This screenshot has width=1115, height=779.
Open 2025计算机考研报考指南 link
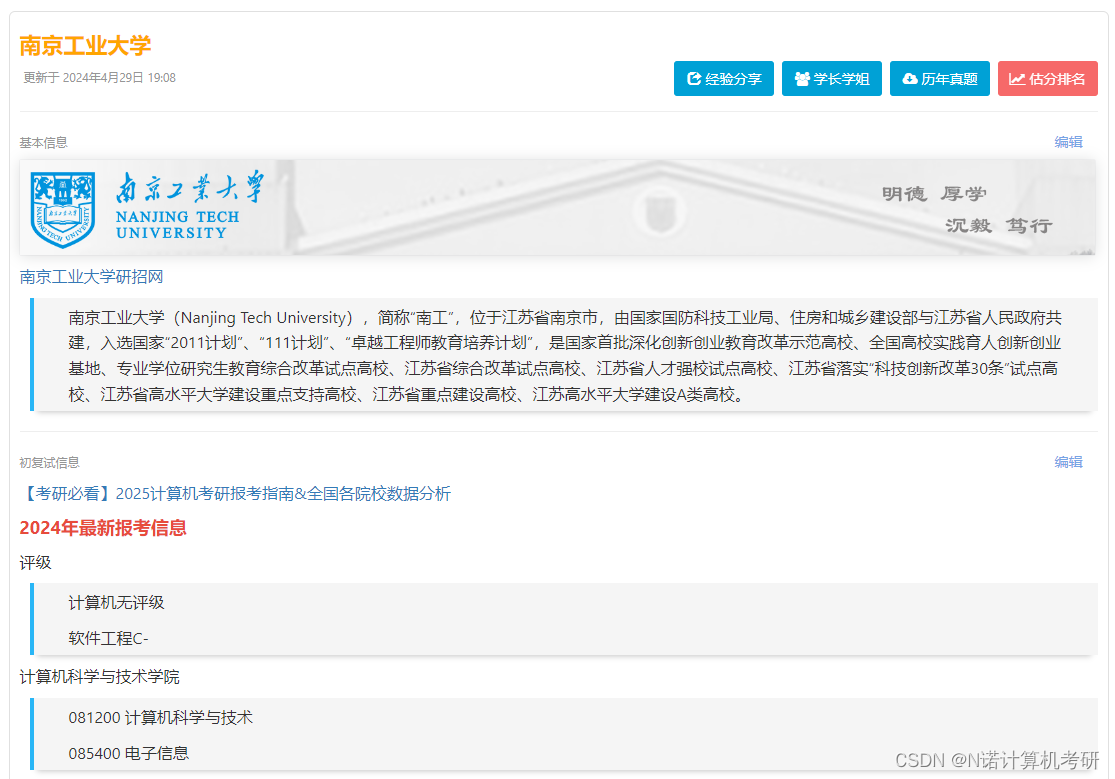pyautogui.click(x=235, y=494)
